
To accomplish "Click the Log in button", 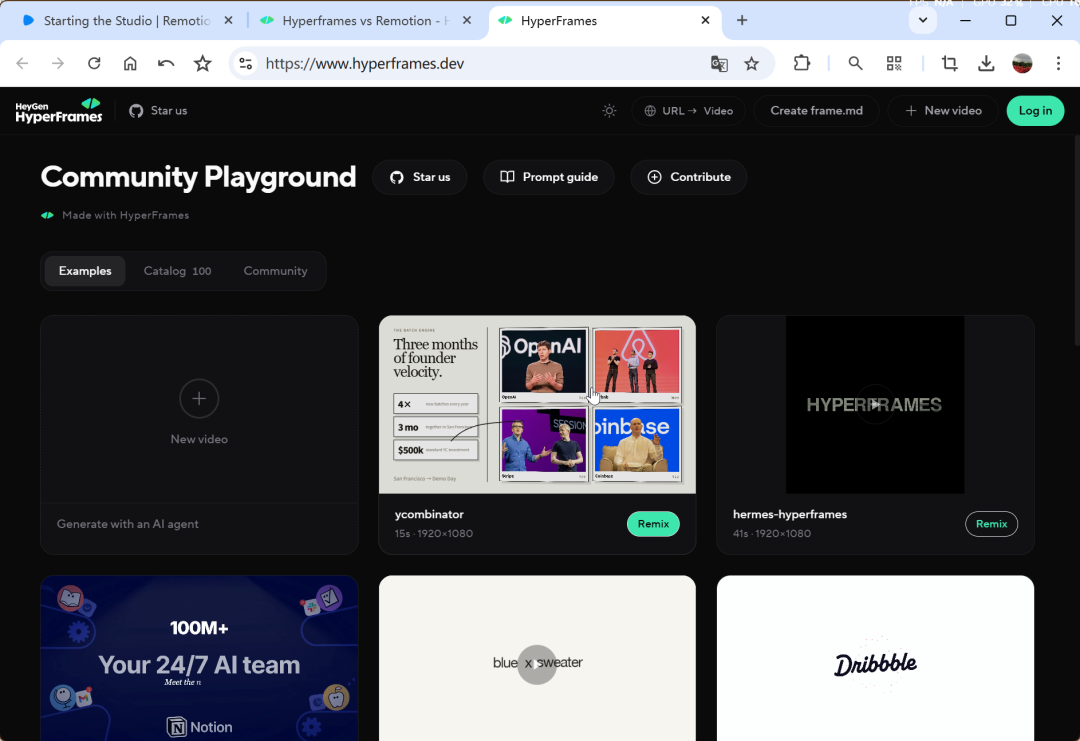I will pyautogui.click(x=1035, y=111).
